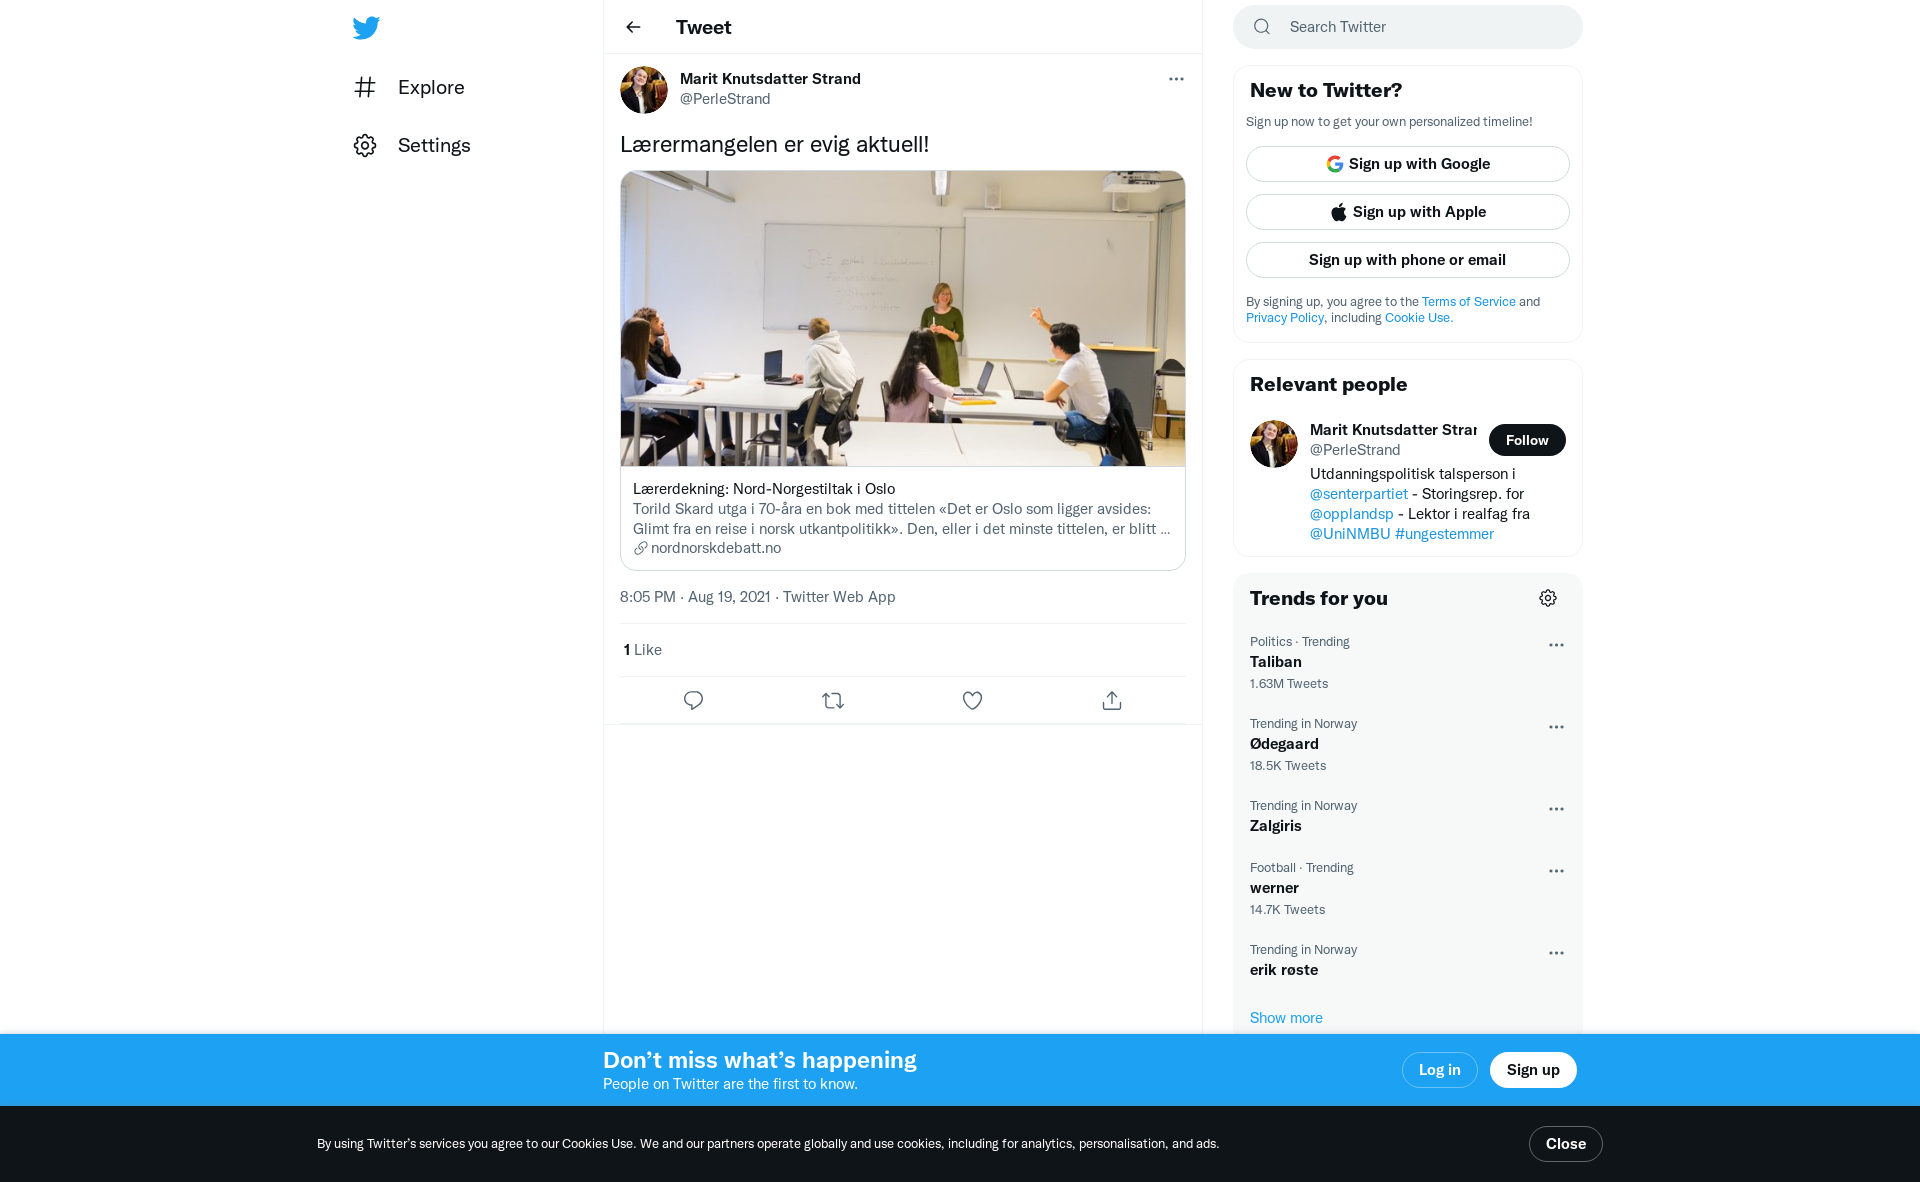
Task: Open the Settings menu item
Action: 412,145
